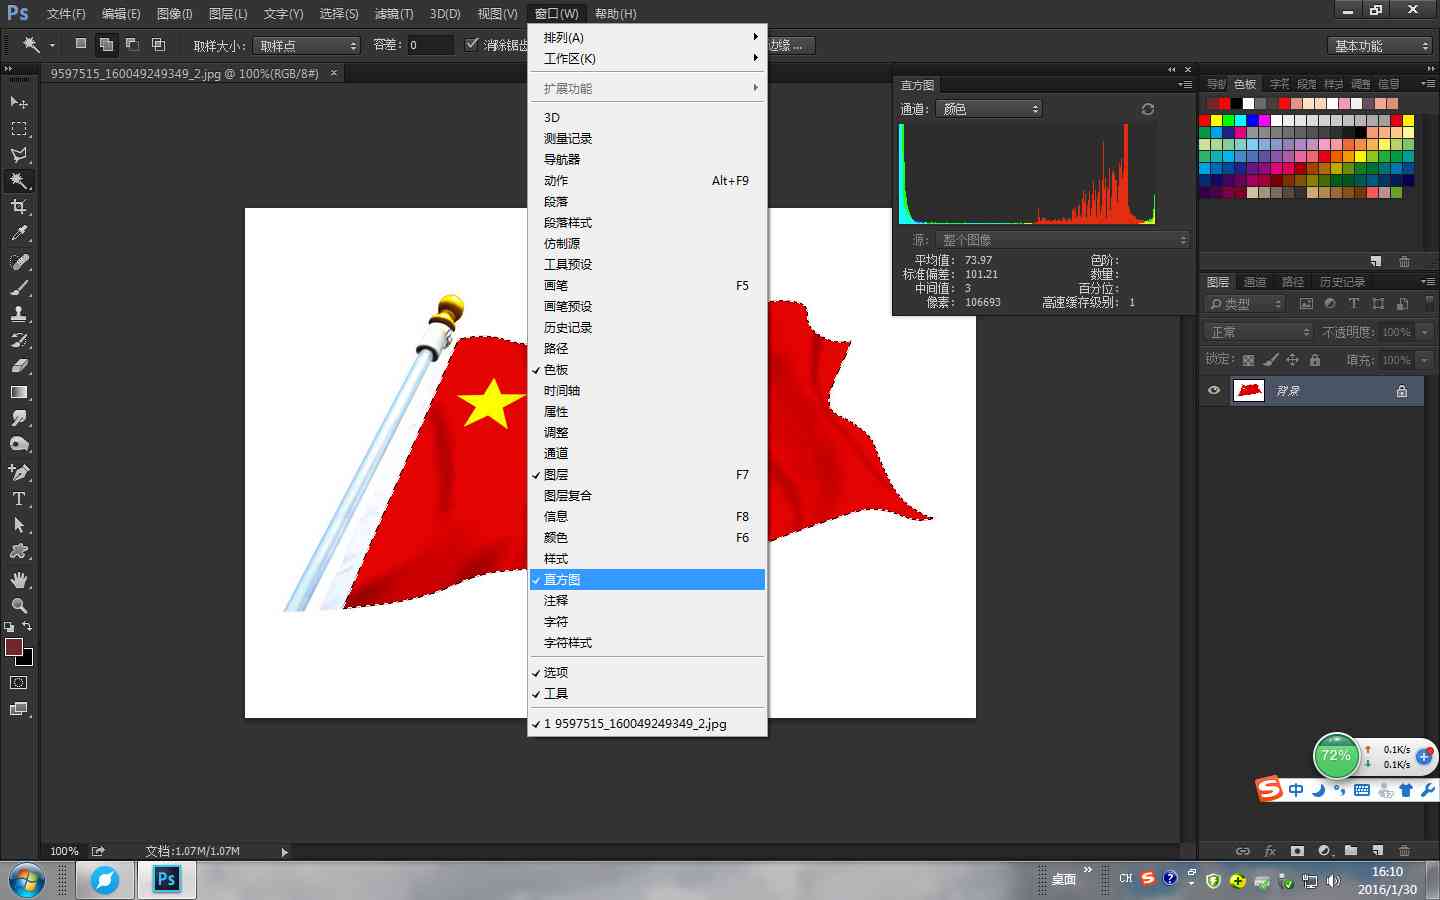Delete swatch using trash icon in Swatches panel
This screenshot has height=900, width=1440.
tap(1404, 261)
